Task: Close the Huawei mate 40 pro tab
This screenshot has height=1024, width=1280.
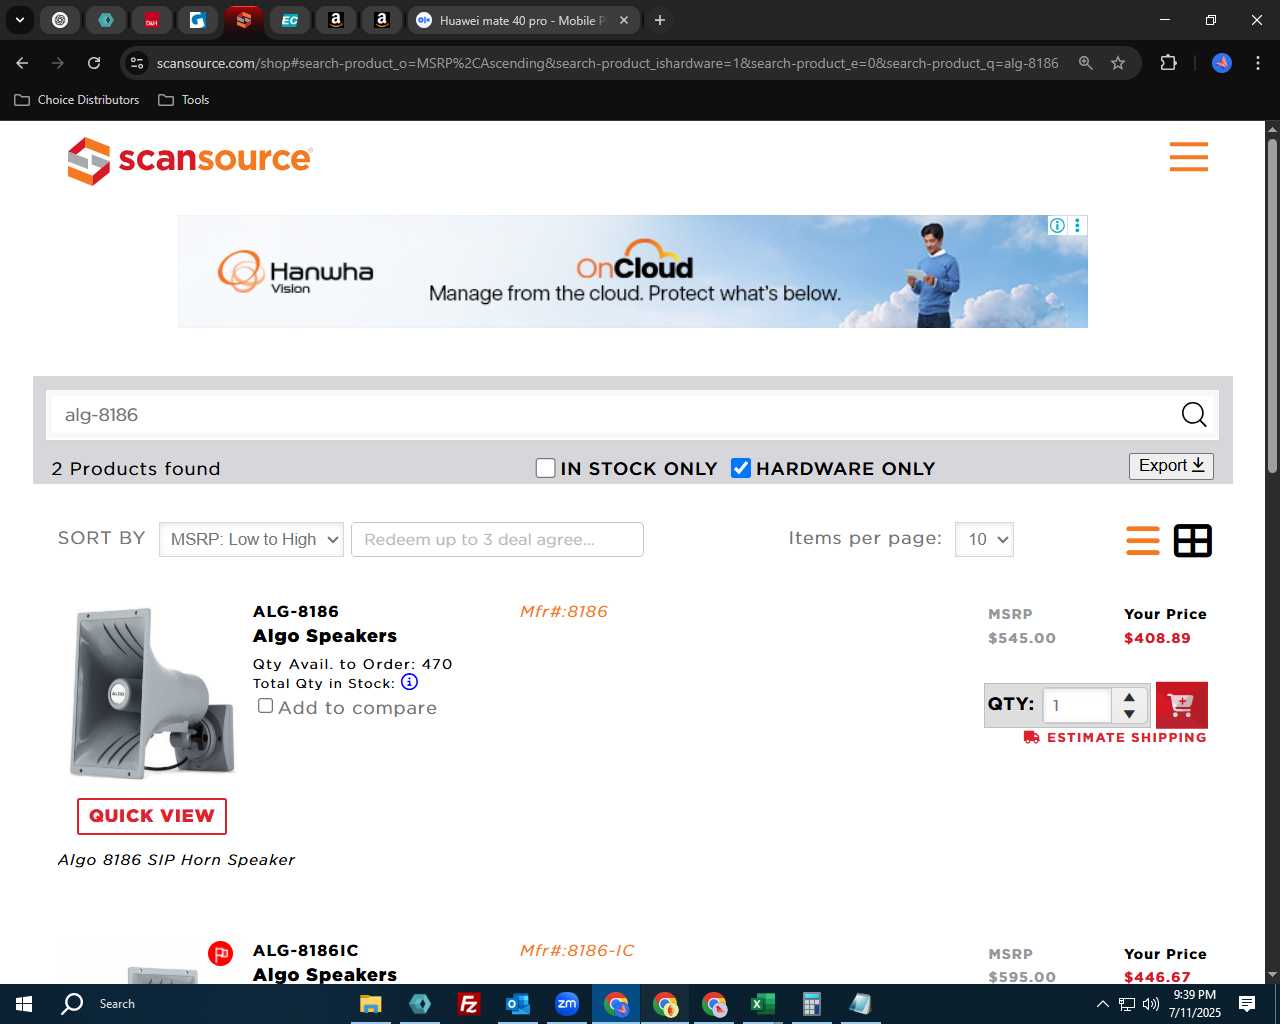Action: [624, 20]
